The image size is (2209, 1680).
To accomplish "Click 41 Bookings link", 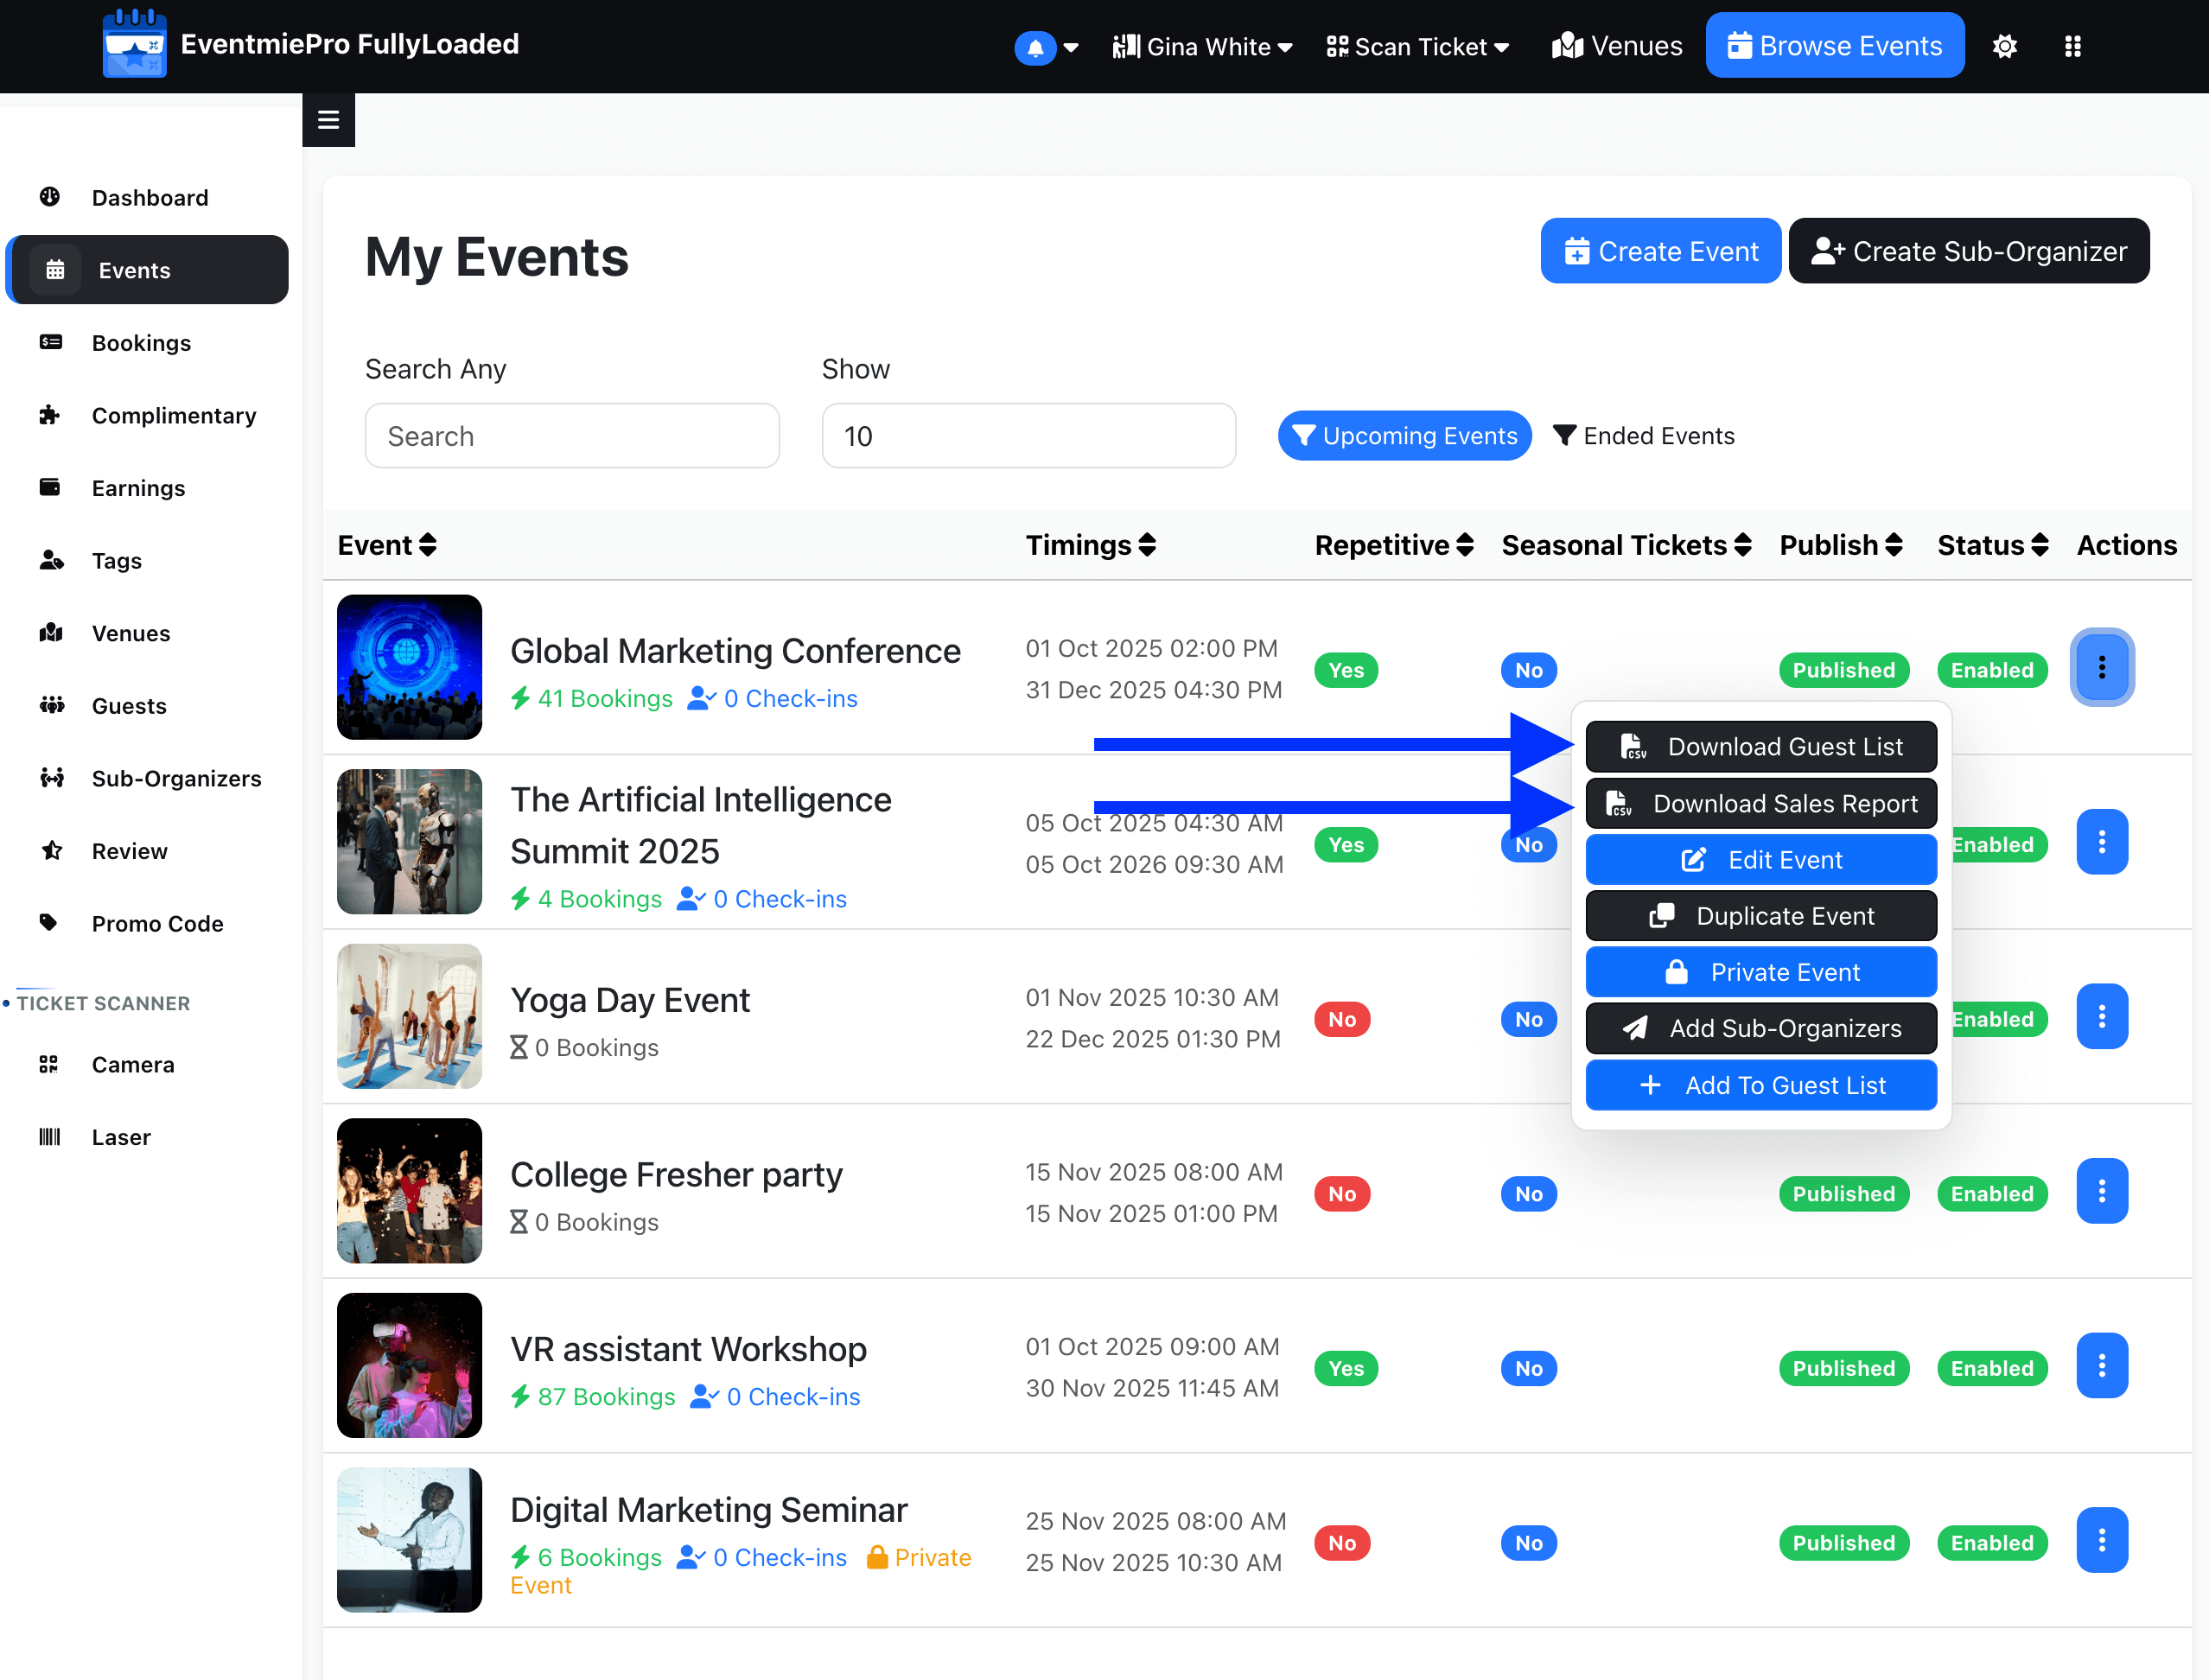I will pyautogui.click(x=592, y=698).
